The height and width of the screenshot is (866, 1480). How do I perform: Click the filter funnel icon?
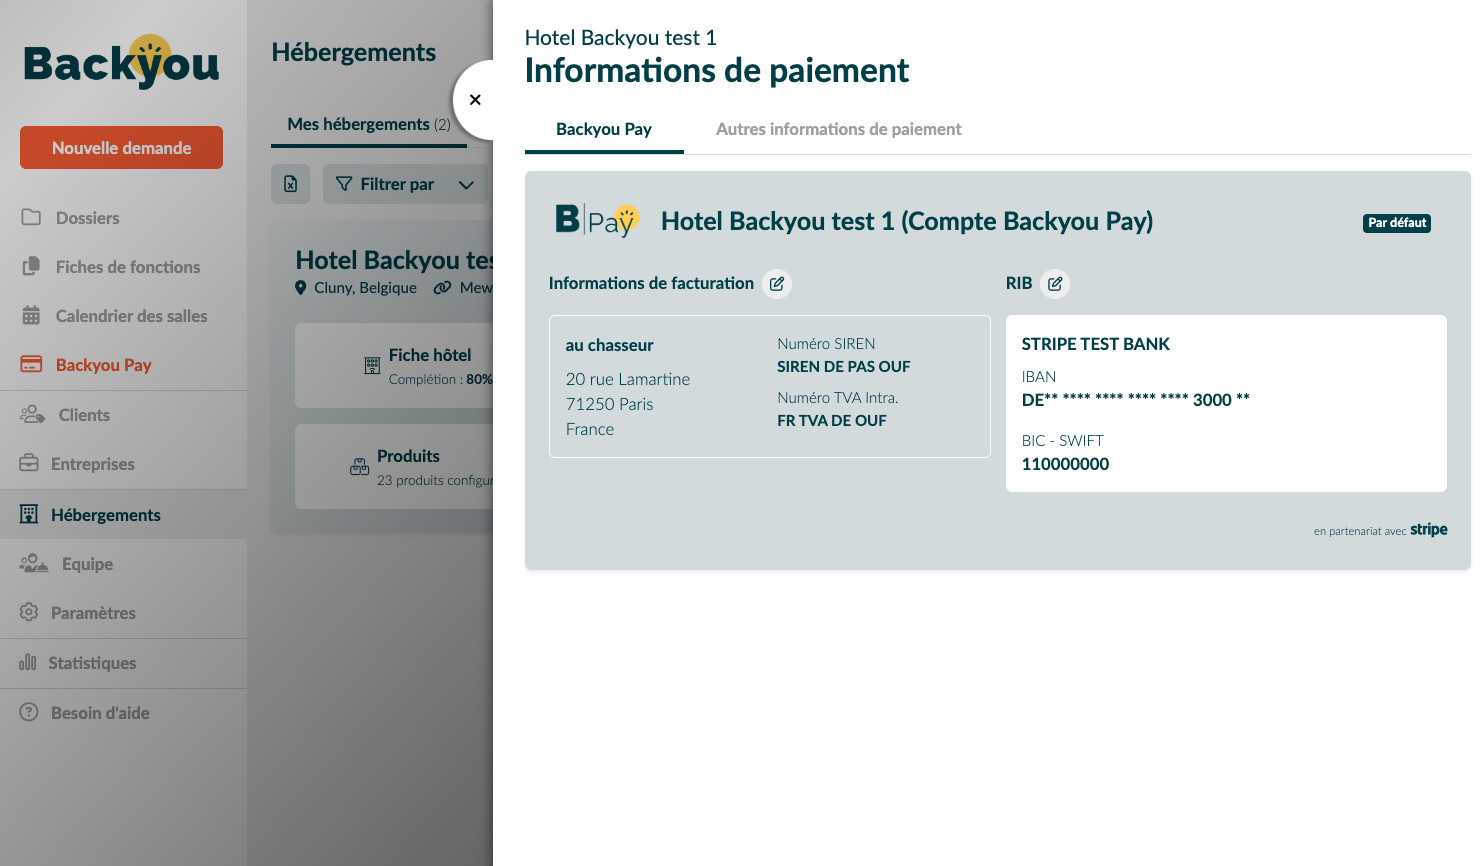coord(344,184)
